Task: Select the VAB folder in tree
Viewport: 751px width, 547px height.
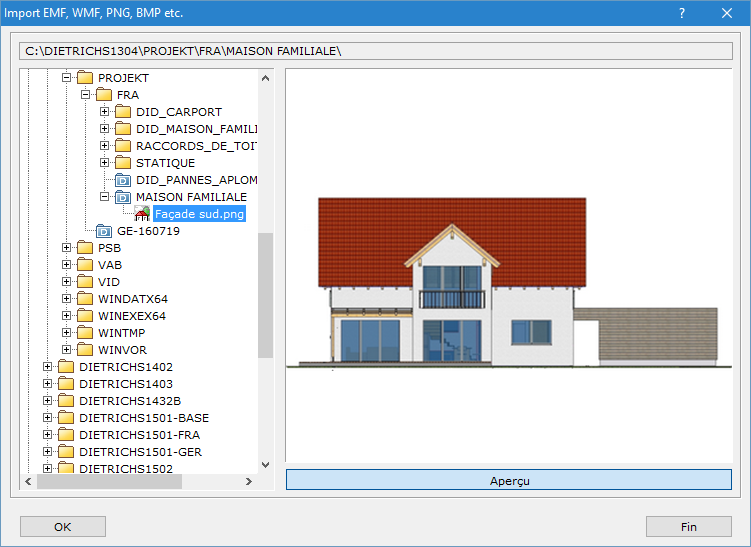Action: 109,265
